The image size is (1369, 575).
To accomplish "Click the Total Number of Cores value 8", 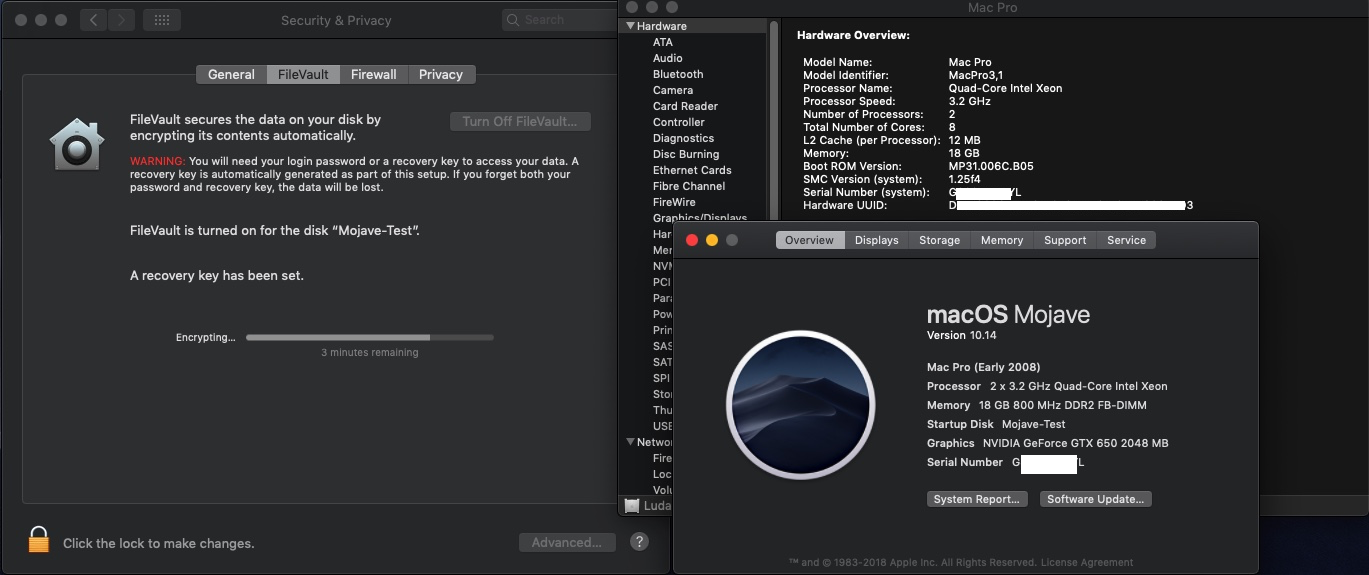I will tap(952, 127).
